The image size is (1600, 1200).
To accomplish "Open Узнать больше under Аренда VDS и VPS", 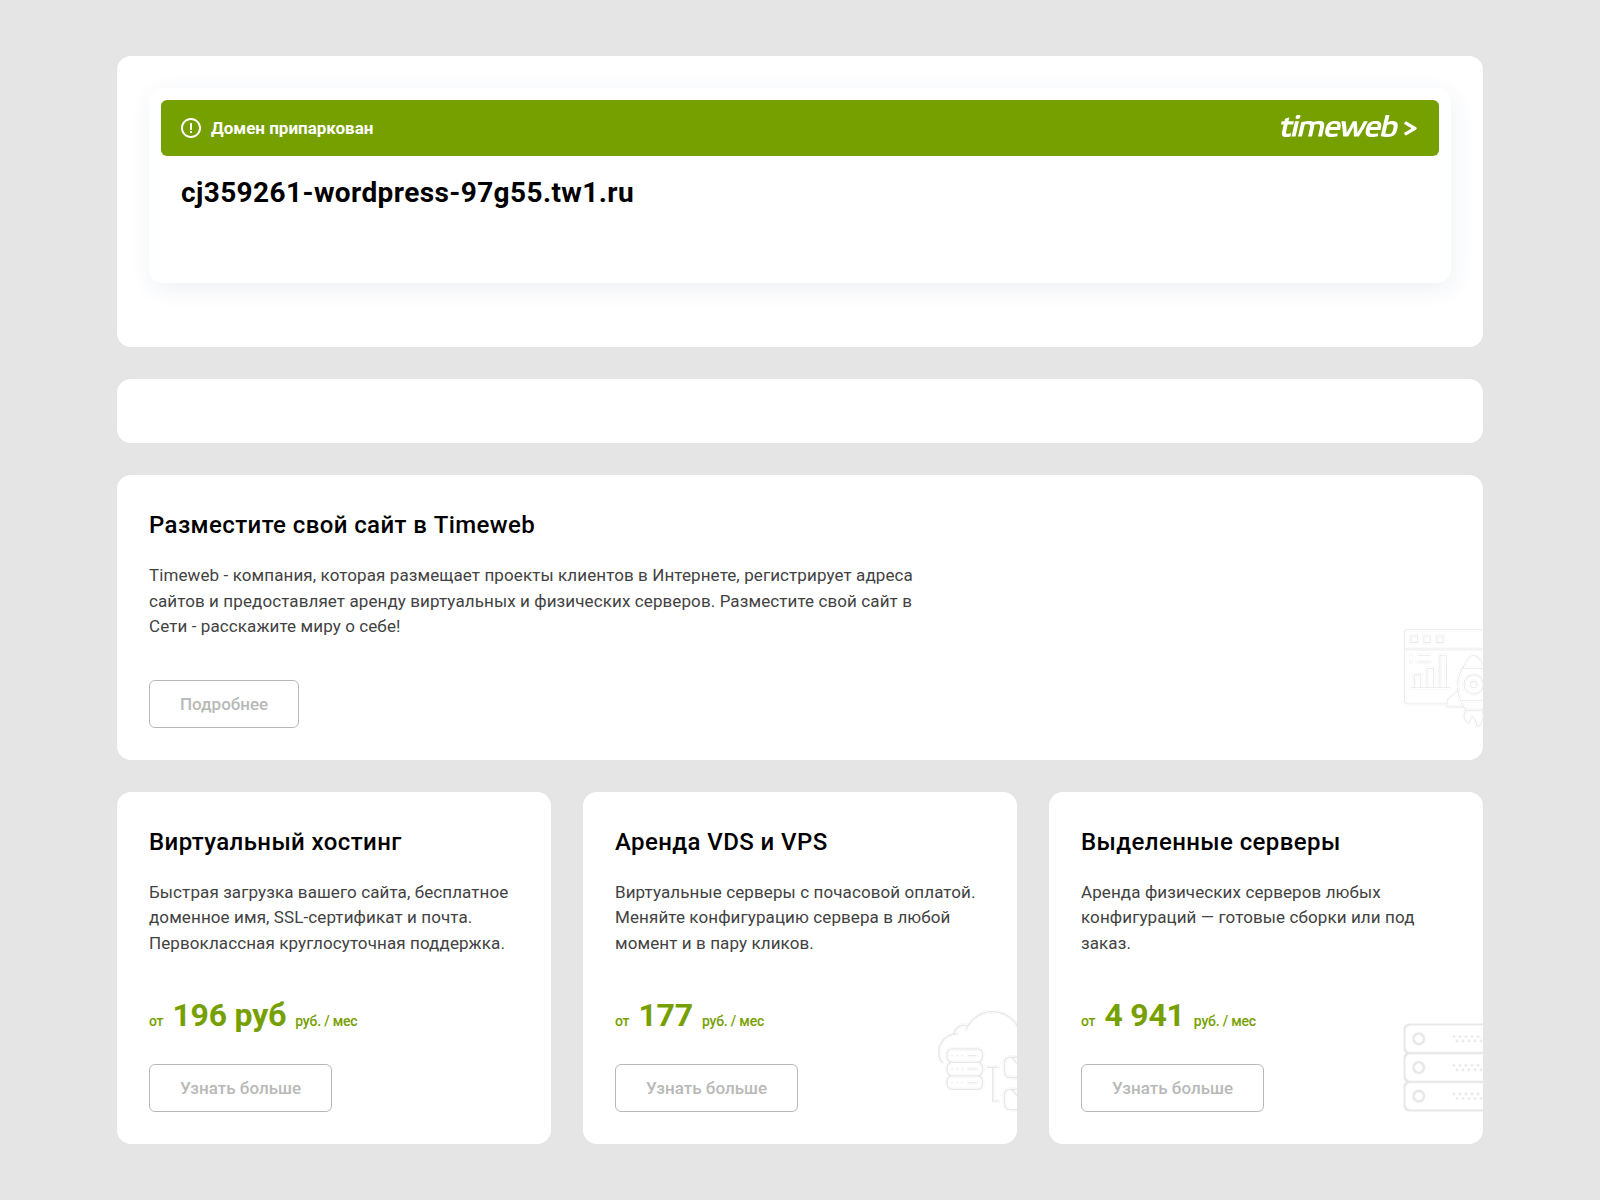I will point(706,1088).
